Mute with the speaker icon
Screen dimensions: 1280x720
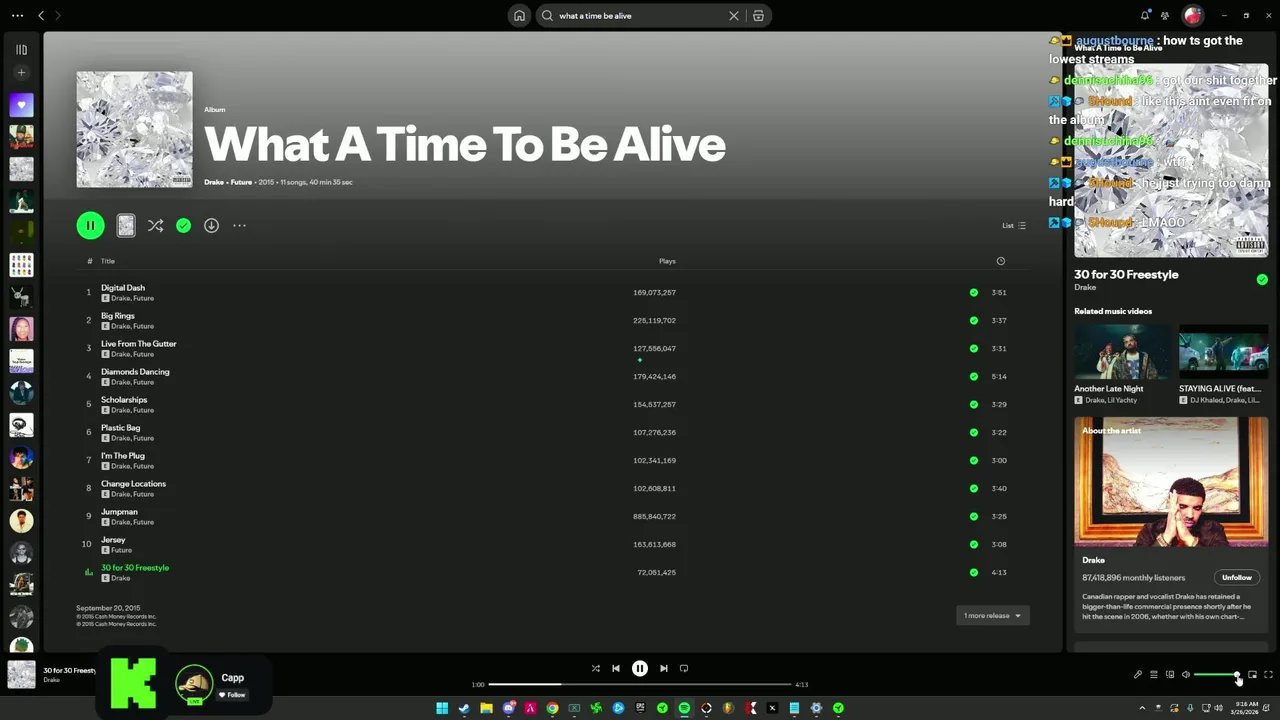(1186, 675)
